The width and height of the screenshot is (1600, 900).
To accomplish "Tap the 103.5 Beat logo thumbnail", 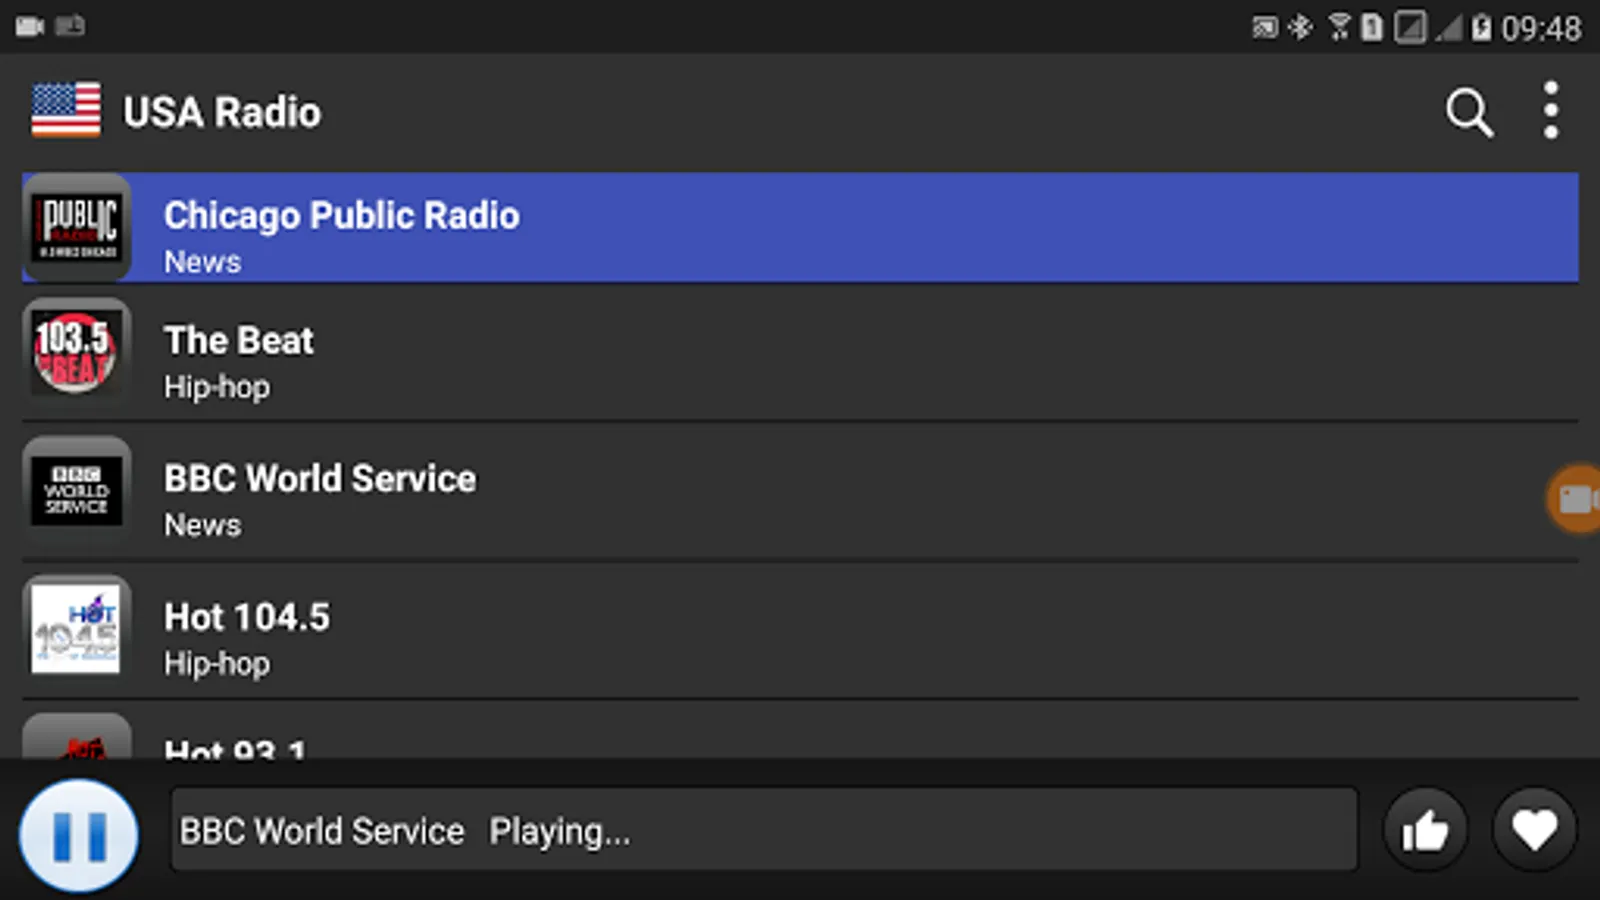I will click(x=76, y=352).
